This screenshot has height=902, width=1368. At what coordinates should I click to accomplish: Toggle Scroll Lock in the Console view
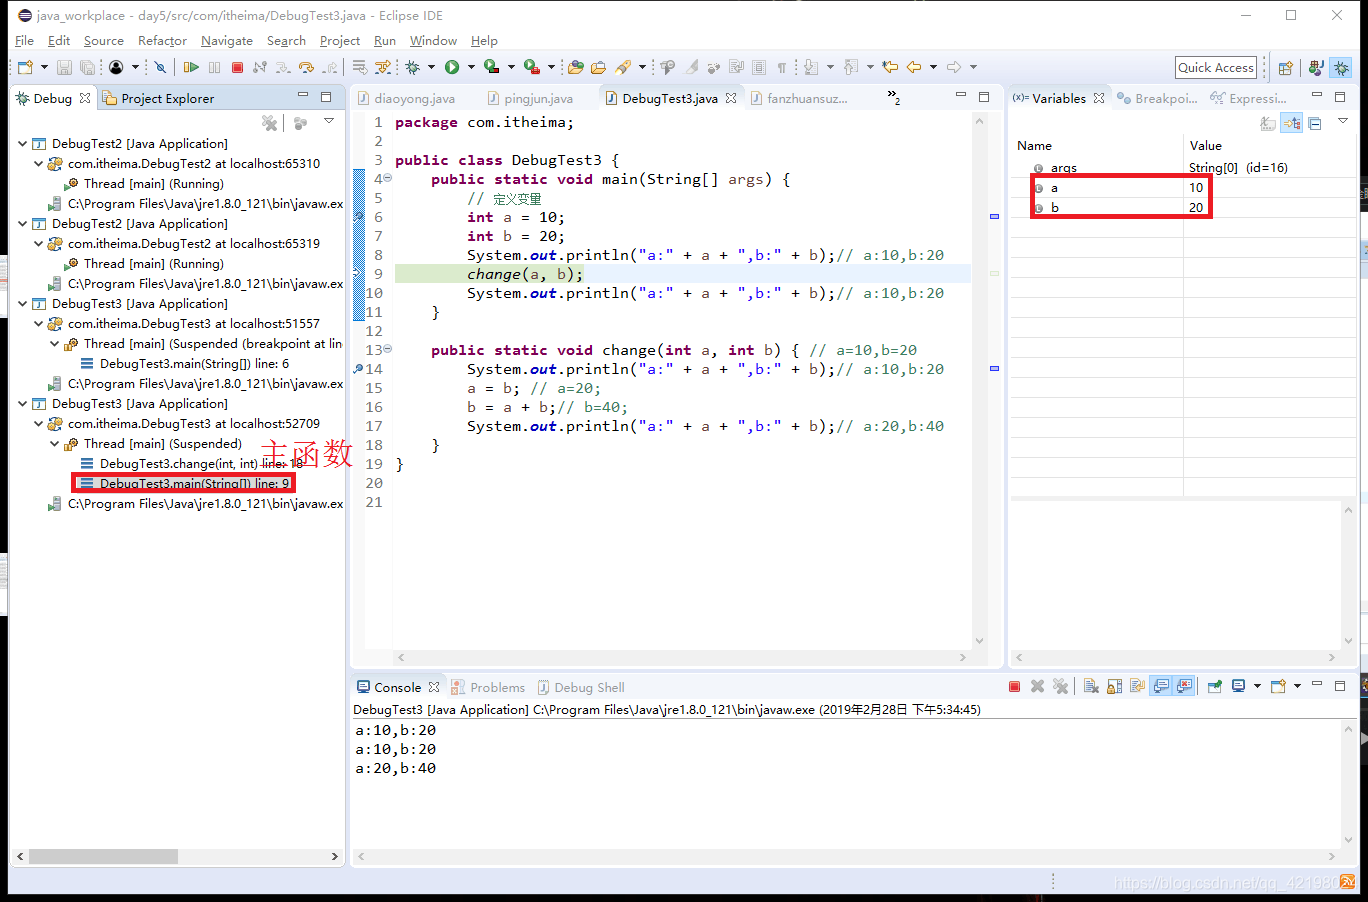pyautogui.click(x=1114, y=686)
